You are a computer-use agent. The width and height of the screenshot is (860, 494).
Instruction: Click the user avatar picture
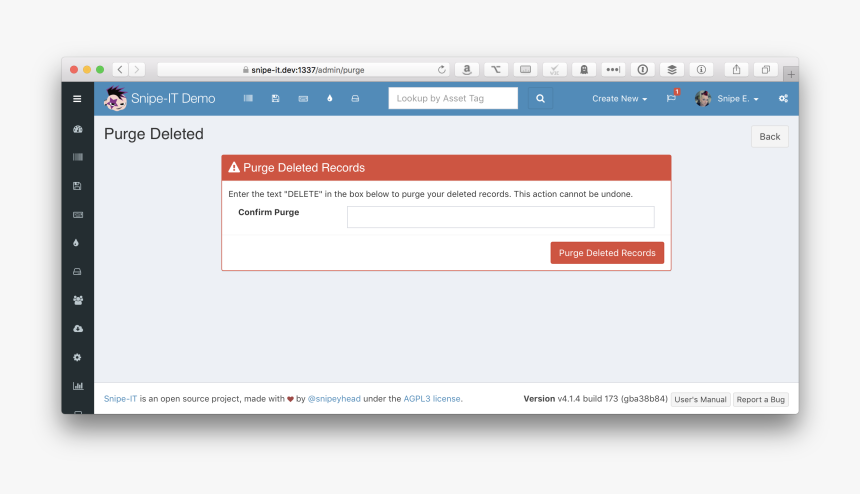click(x=703, y=98)
